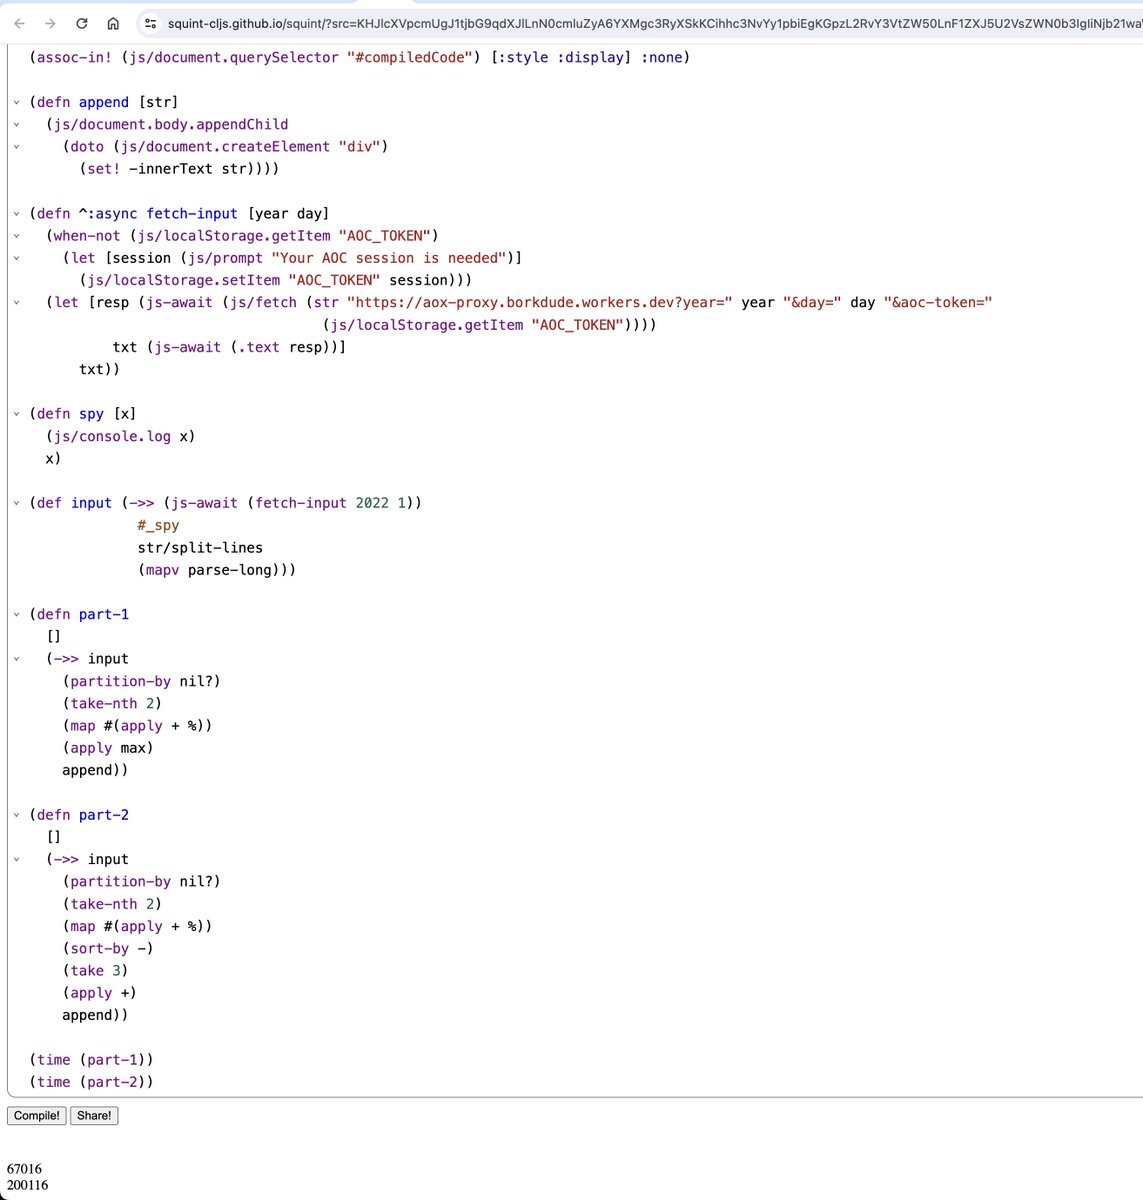Image resolution: width=1143 pixels, height=1200 pixels.
Task: Click the Share! button
Action: point(94,1115)
